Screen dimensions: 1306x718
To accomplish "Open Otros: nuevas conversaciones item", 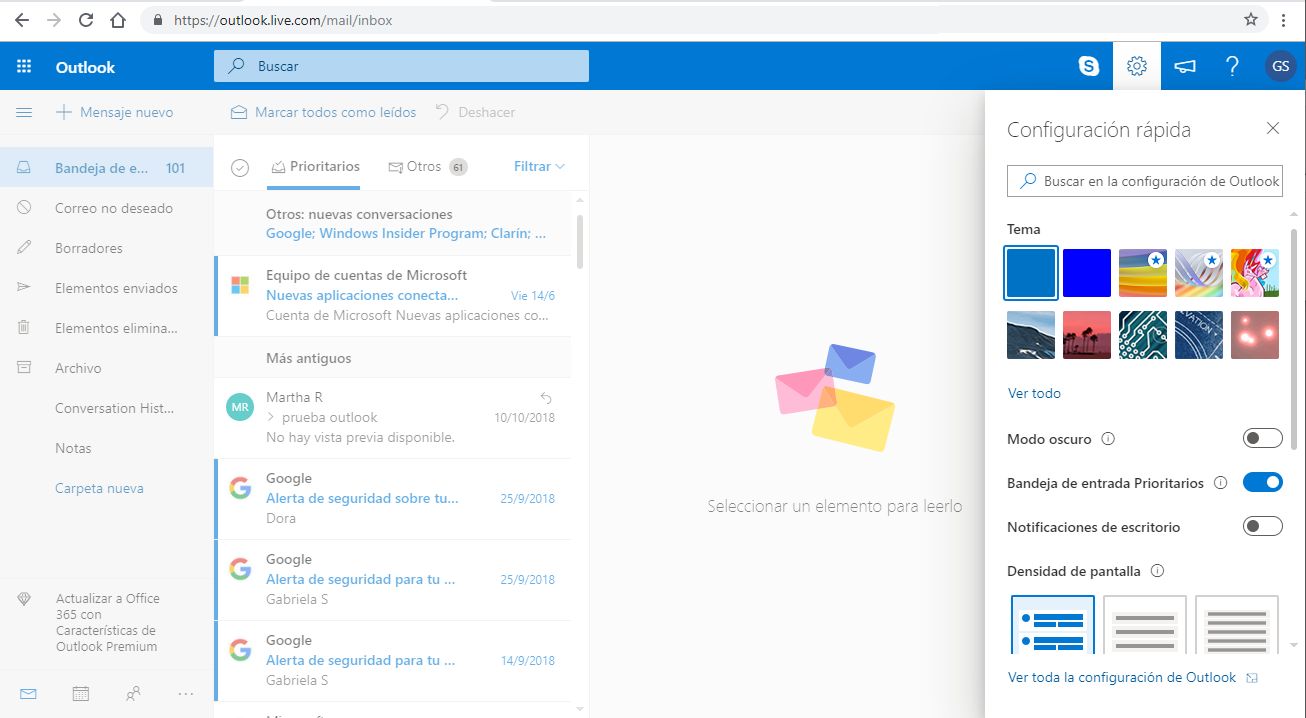I will pos(393,224).
